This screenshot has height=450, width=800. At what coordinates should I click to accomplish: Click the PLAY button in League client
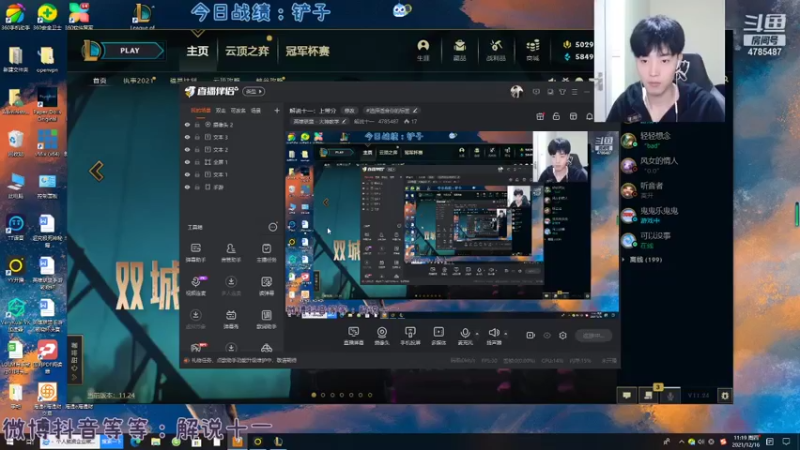(130, 51)
